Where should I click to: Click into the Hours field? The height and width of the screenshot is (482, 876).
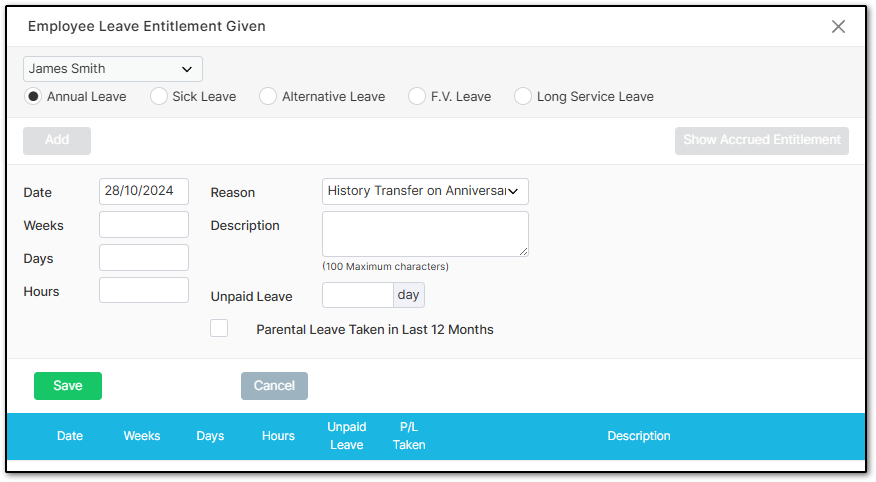click(144, 290)
